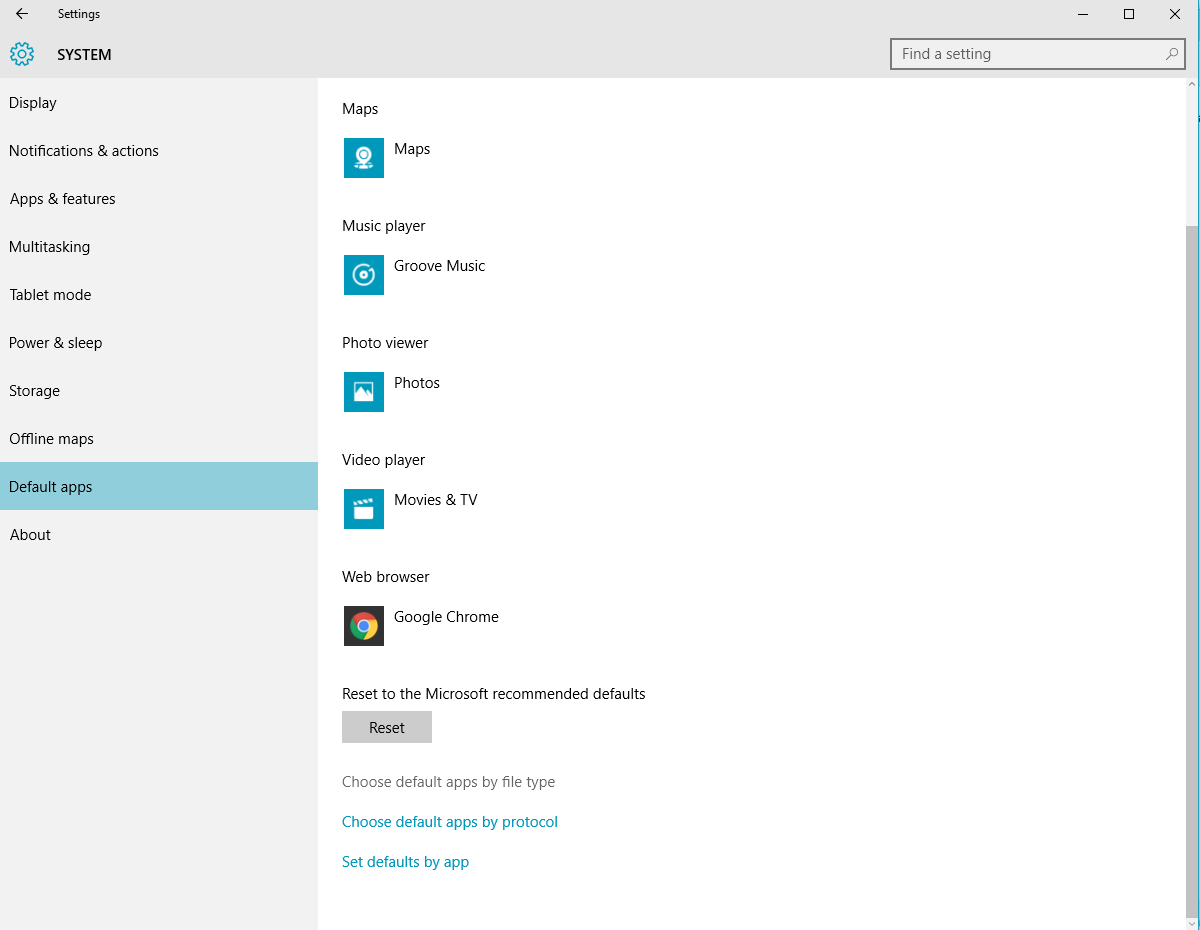Viewport: 1200px width, 930px height.
Task: Navigate to the About page
Action: tap(30, 534)
